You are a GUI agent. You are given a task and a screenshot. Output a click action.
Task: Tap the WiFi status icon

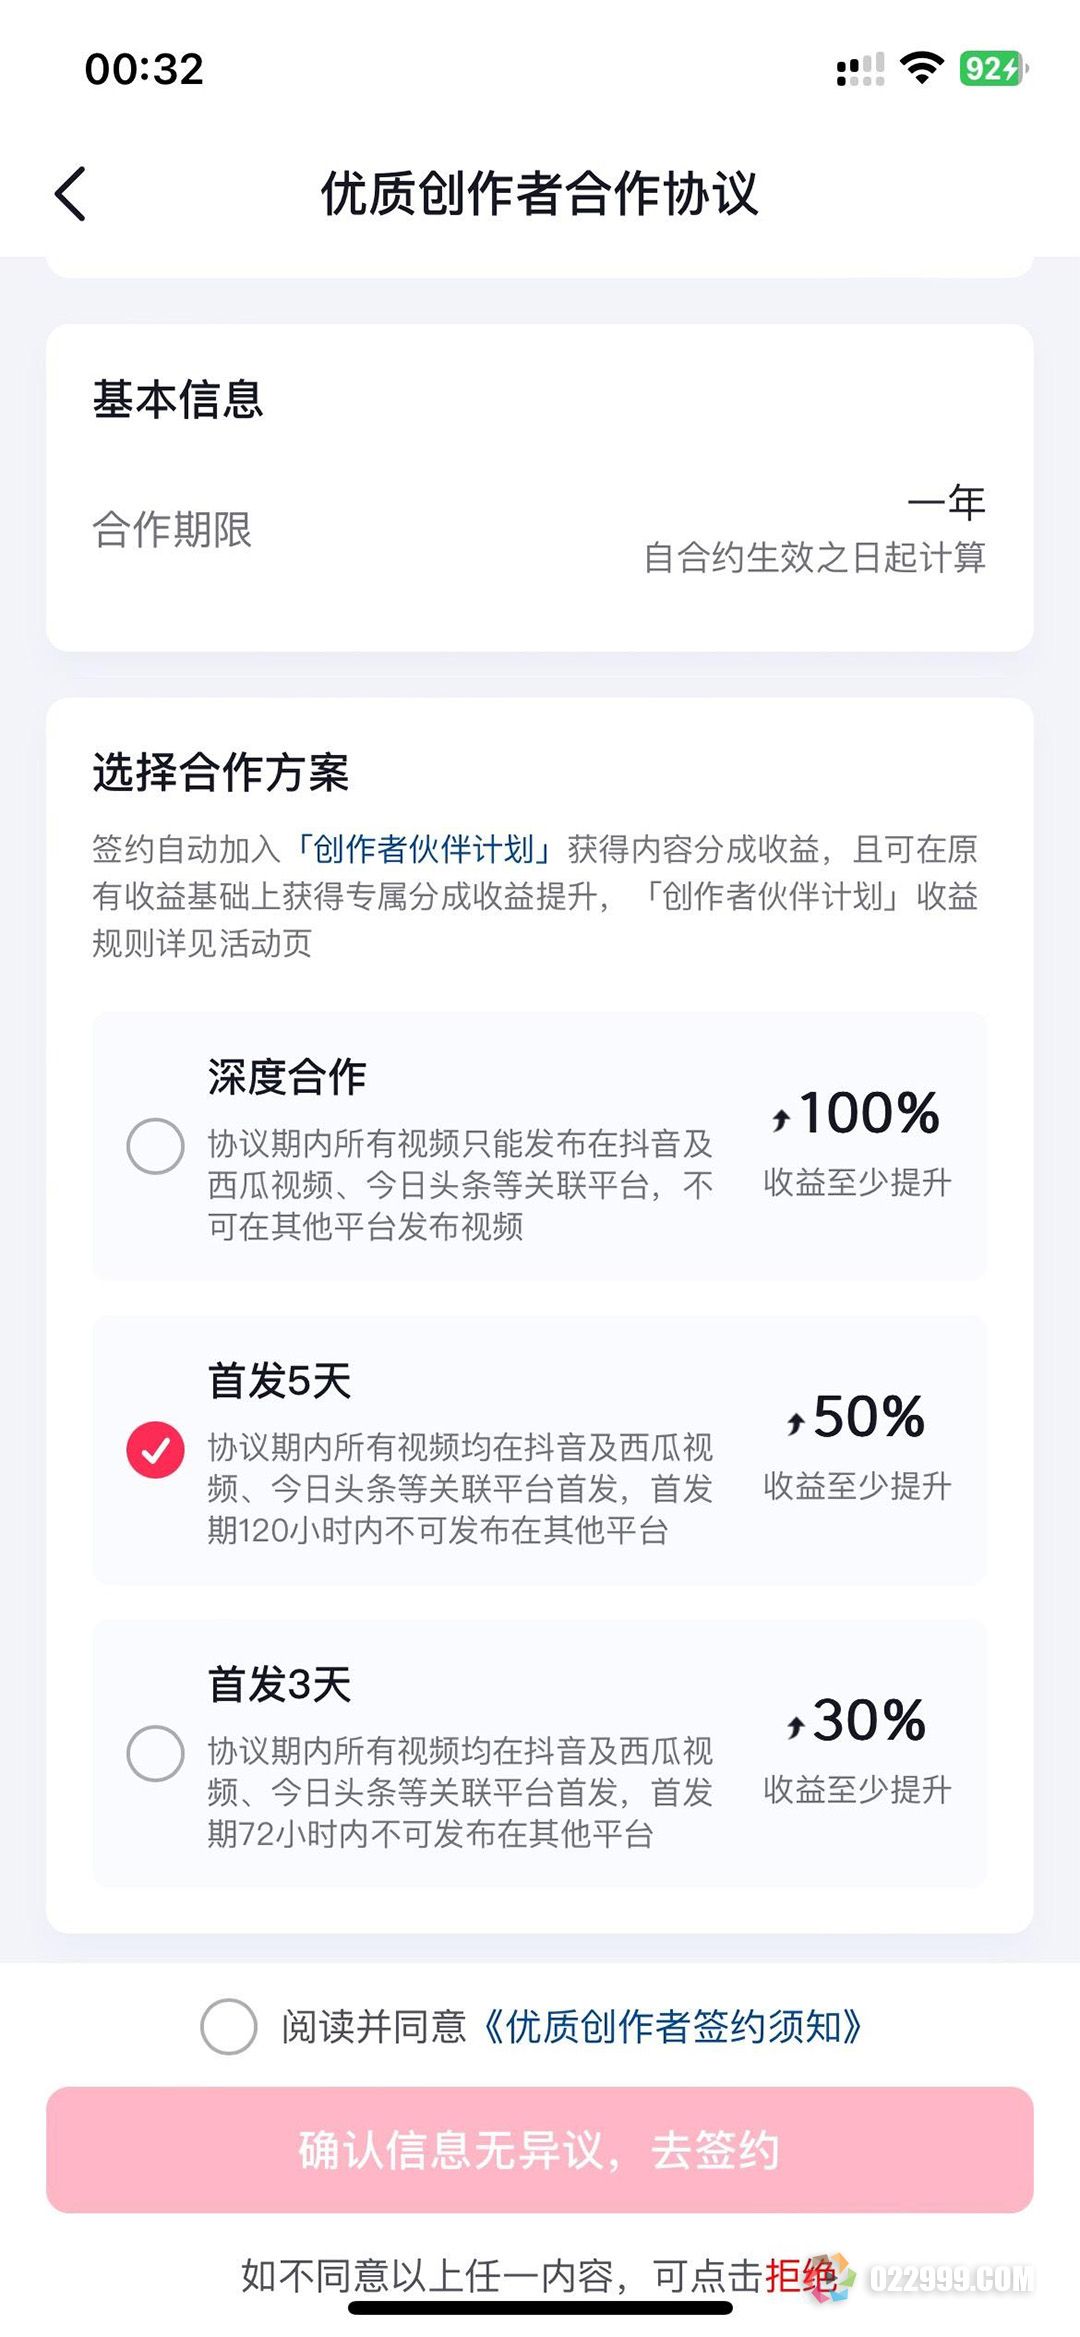coord(921,68)
